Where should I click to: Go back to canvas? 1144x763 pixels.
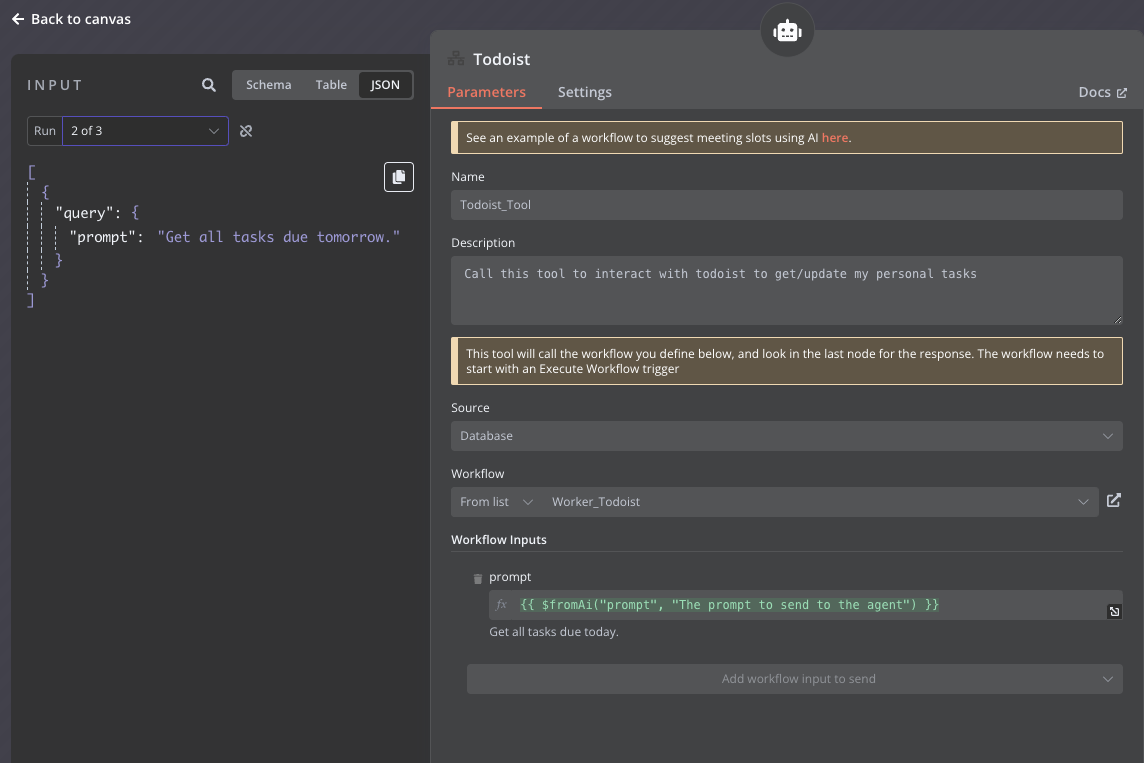click(72, 19)
